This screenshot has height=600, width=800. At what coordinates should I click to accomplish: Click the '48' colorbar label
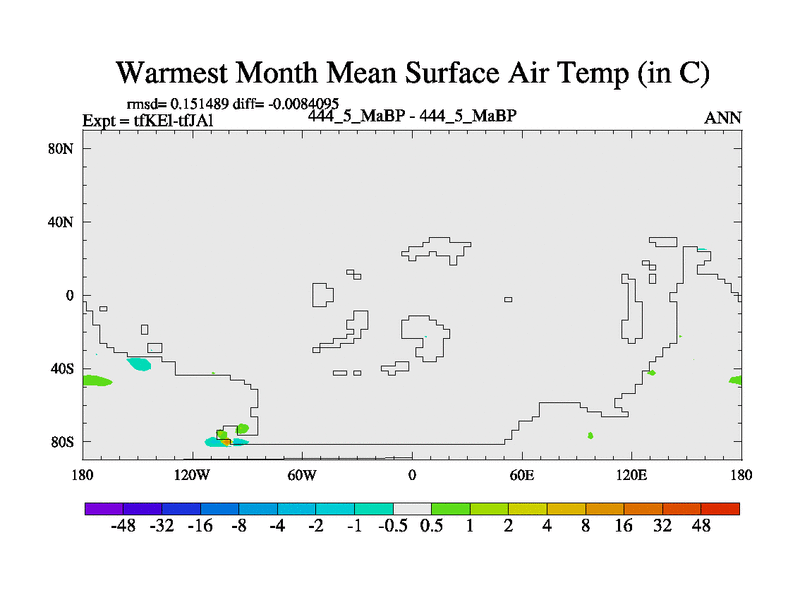point(701,526)
